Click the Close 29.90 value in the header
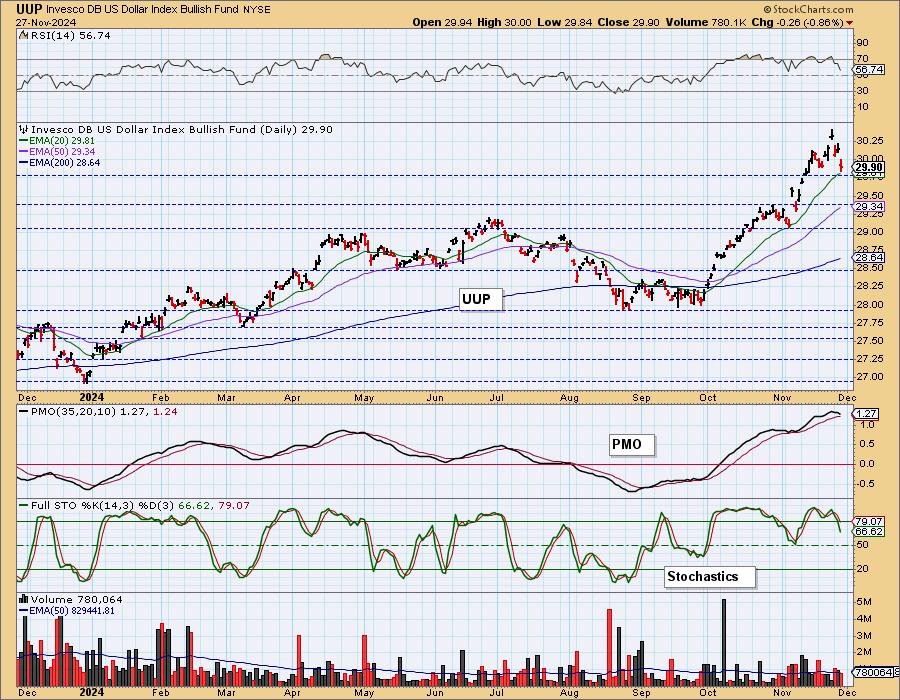This screenshot has width=900, height=700. [x=629, y=22]
